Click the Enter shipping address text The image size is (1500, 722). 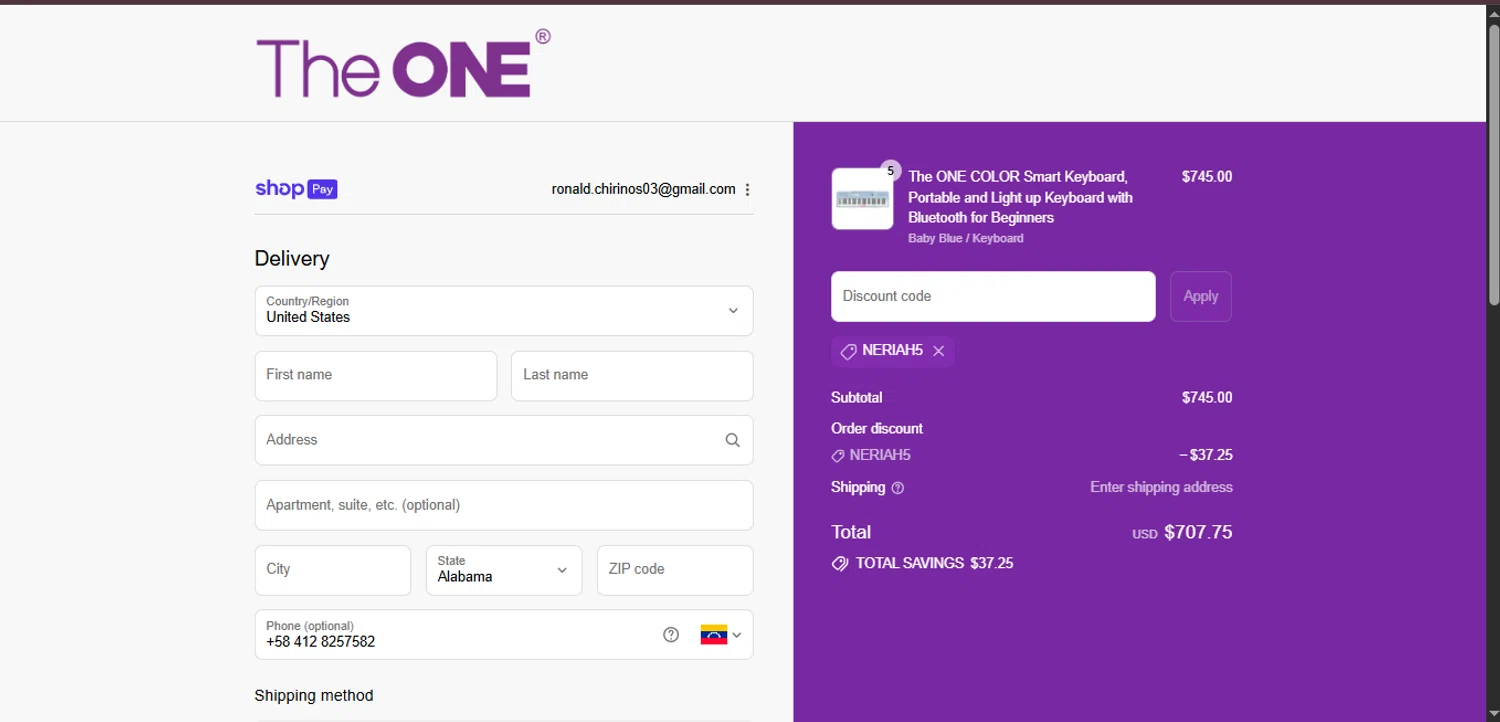tap(1161, 488)
